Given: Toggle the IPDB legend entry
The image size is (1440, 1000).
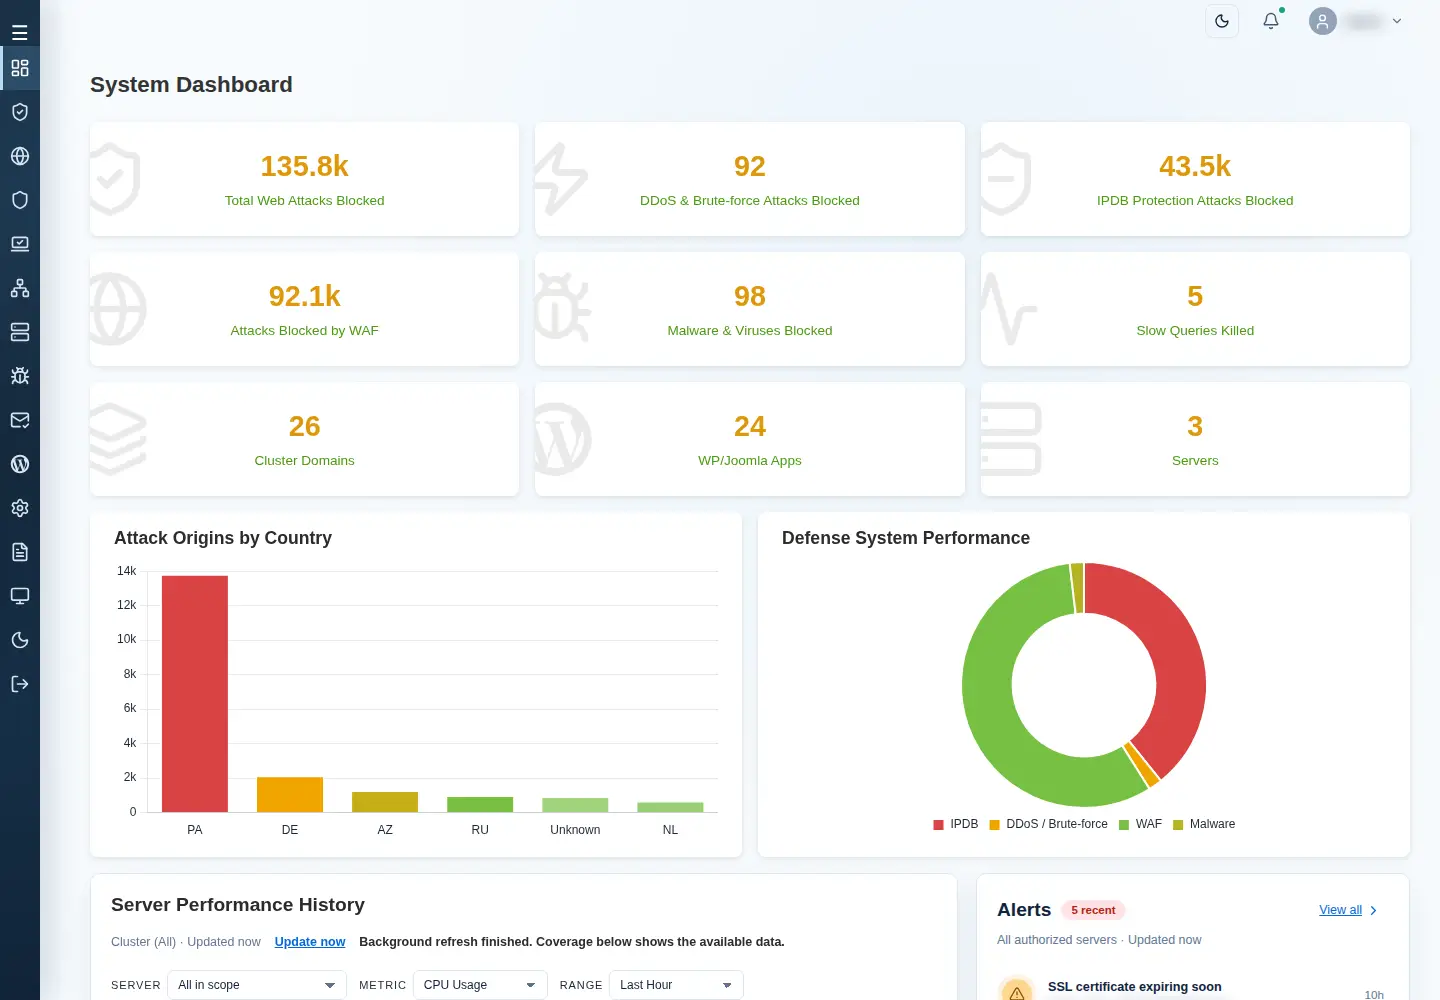Looking at the screenshot, I should pos(956,824).
